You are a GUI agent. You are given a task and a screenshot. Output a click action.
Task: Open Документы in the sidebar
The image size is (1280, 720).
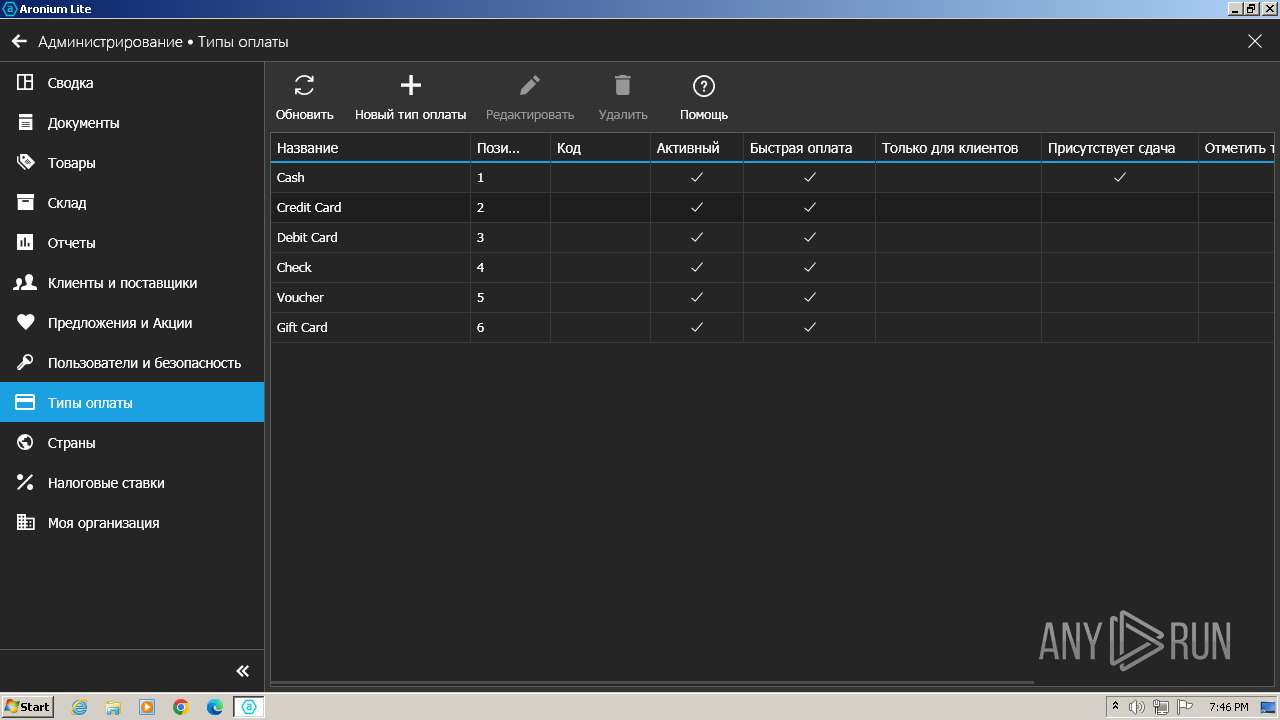coord(132,123)
